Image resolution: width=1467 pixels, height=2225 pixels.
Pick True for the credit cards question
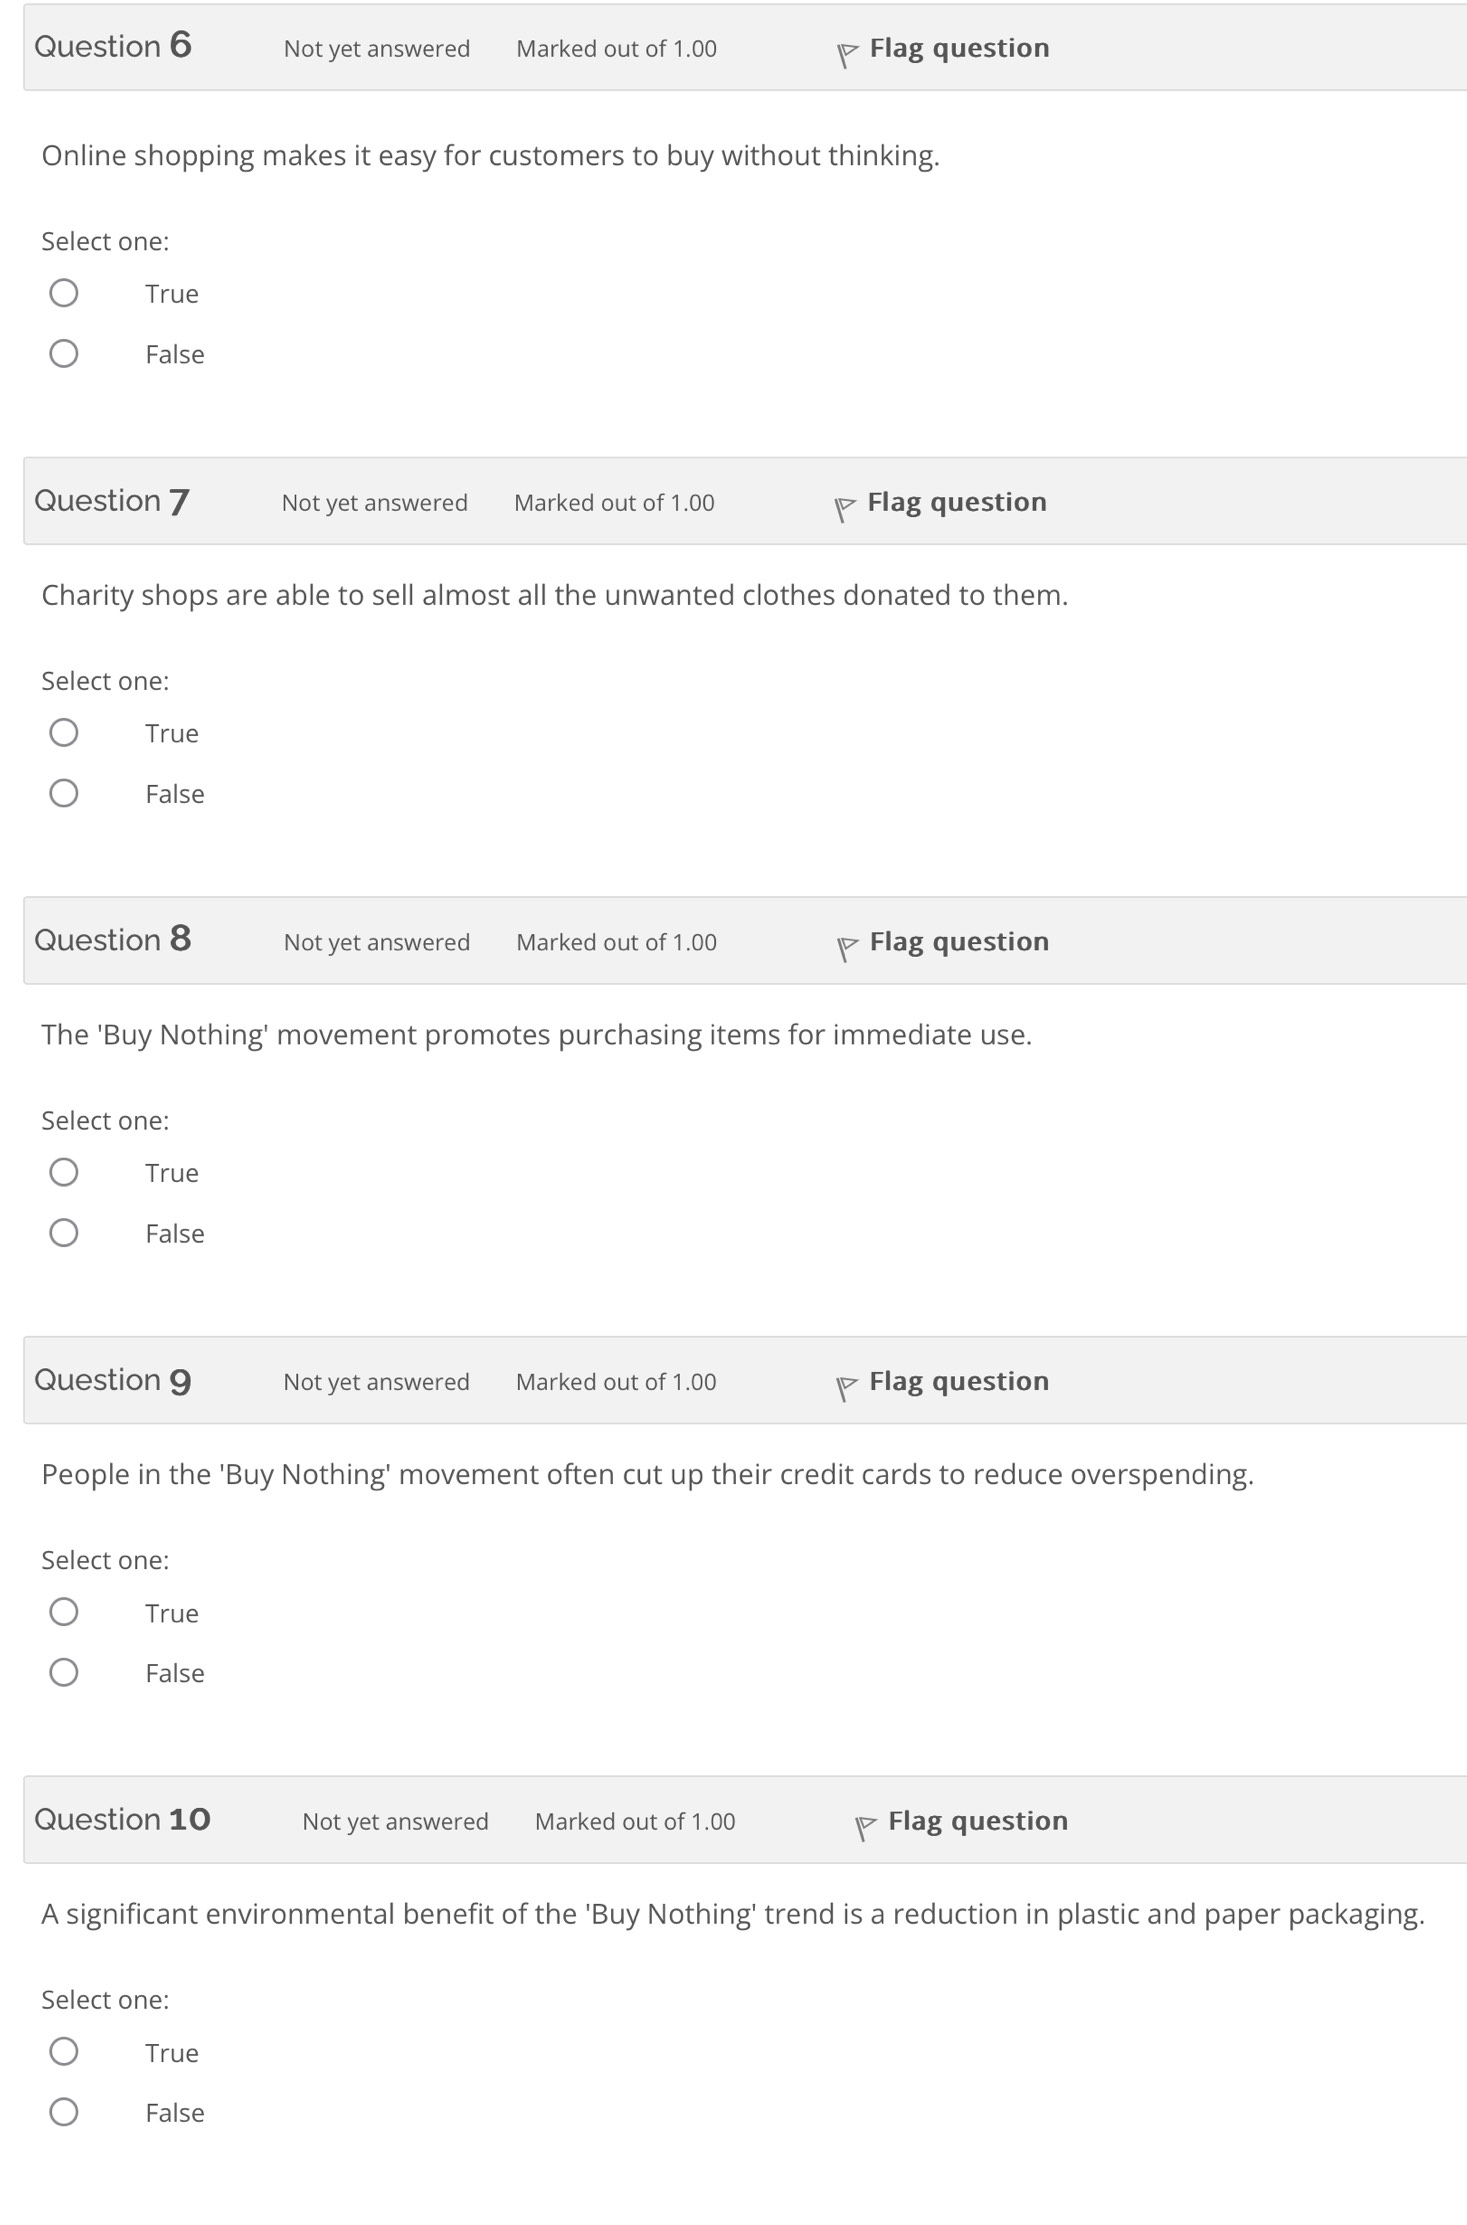tap(64, 1612)
